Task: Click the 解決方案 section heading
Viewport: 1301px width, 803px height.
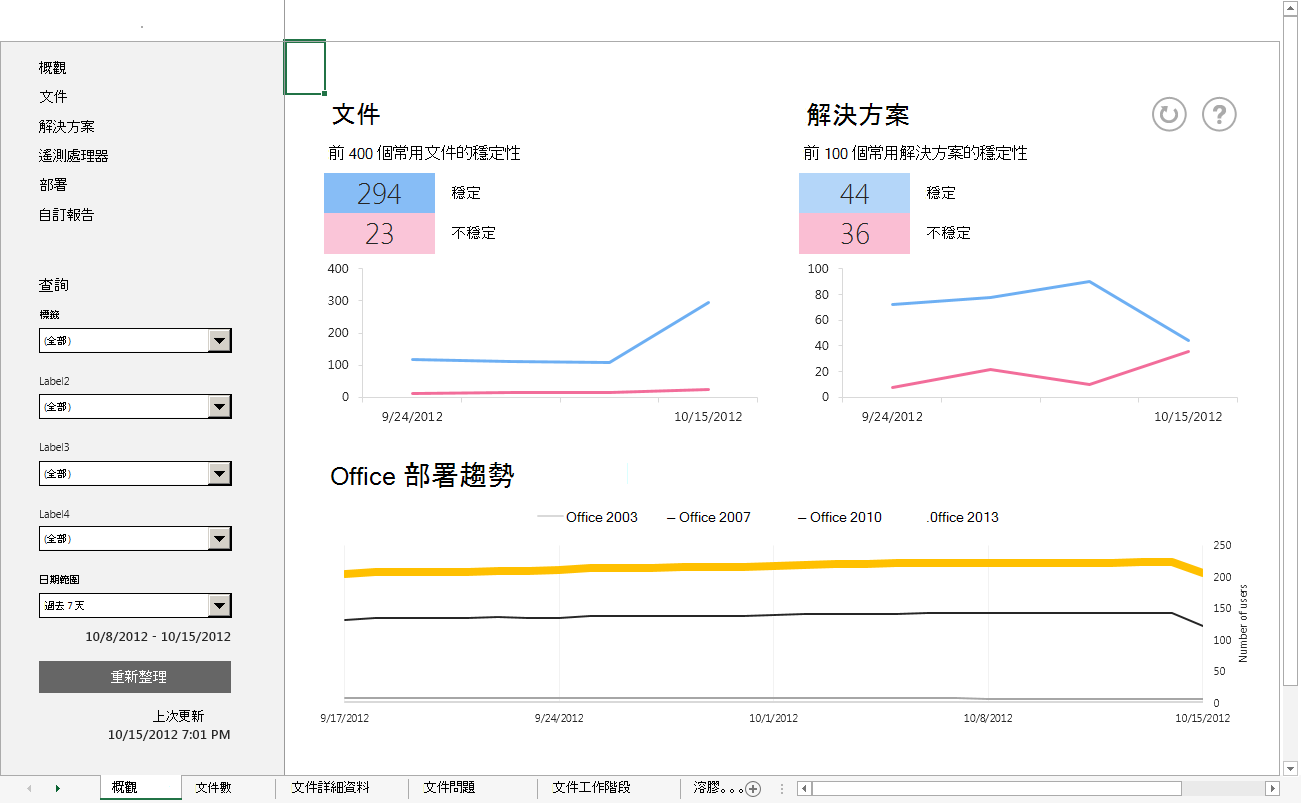Action: tap(858, 115)
